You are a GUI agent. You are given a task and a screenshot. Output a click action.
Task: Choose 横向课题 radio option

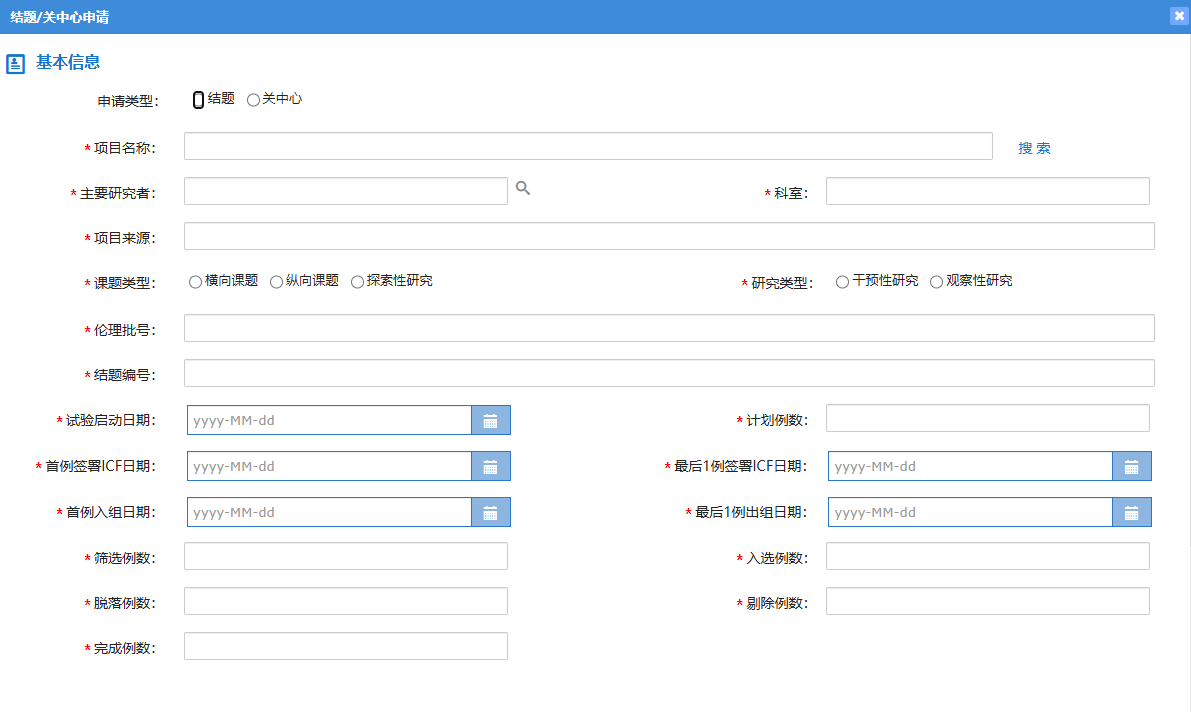click(195, 282)
